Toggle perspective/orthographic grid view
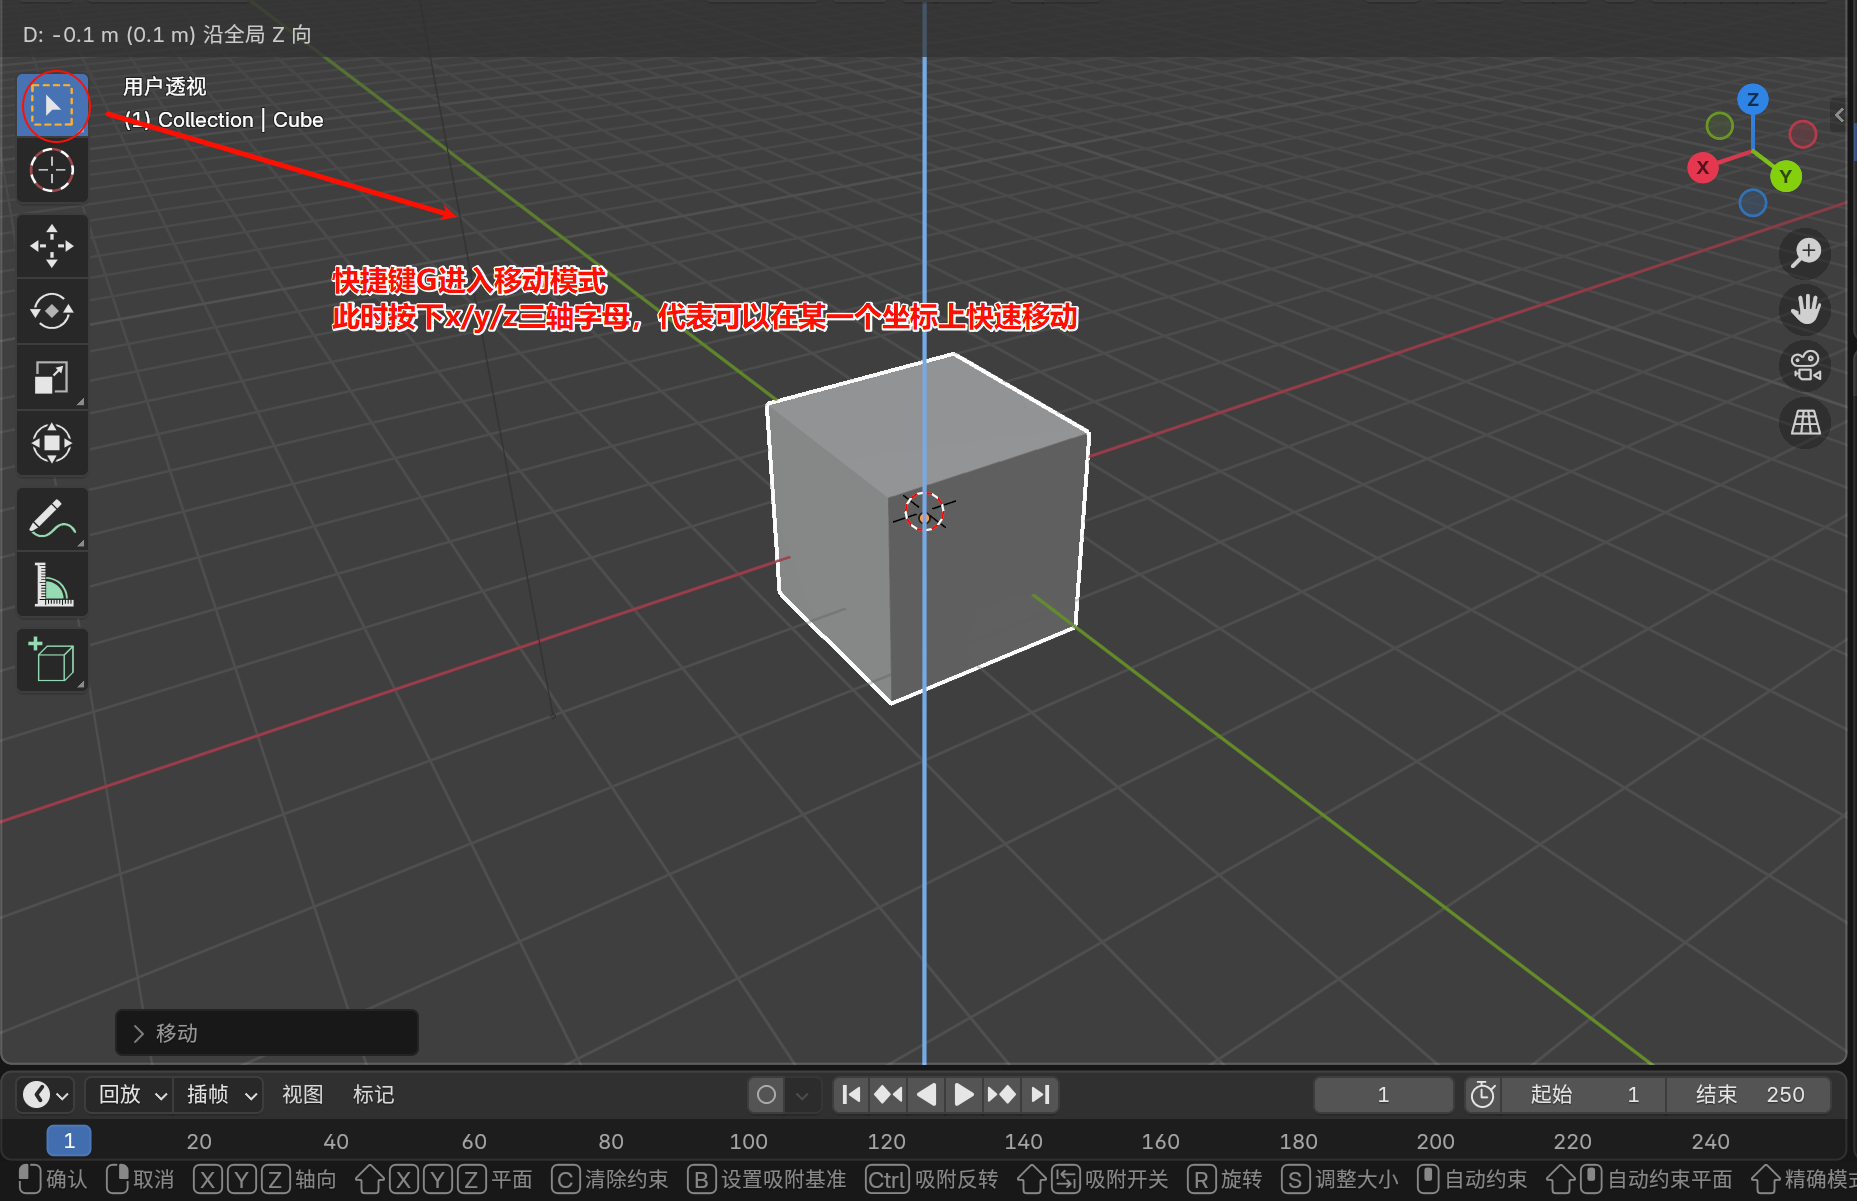 tap(1805, 423)
